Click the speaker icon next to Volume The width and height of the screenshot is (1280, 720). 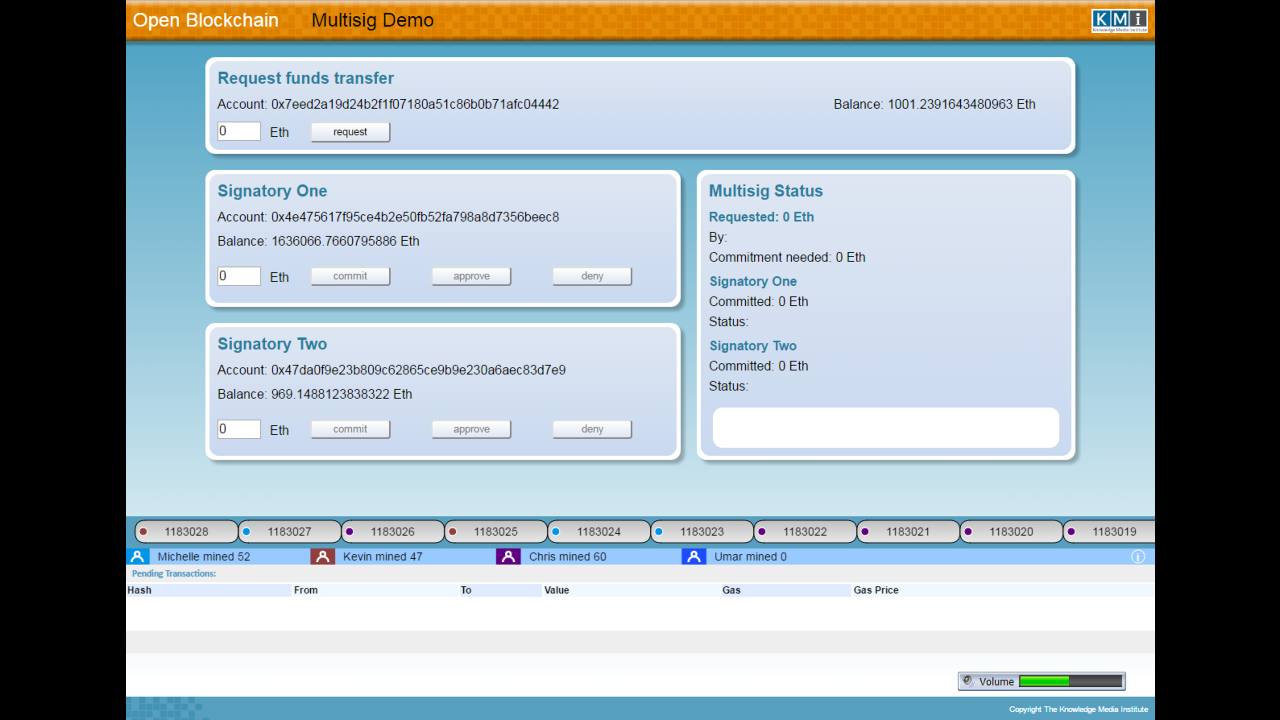[x=967, y=681]
